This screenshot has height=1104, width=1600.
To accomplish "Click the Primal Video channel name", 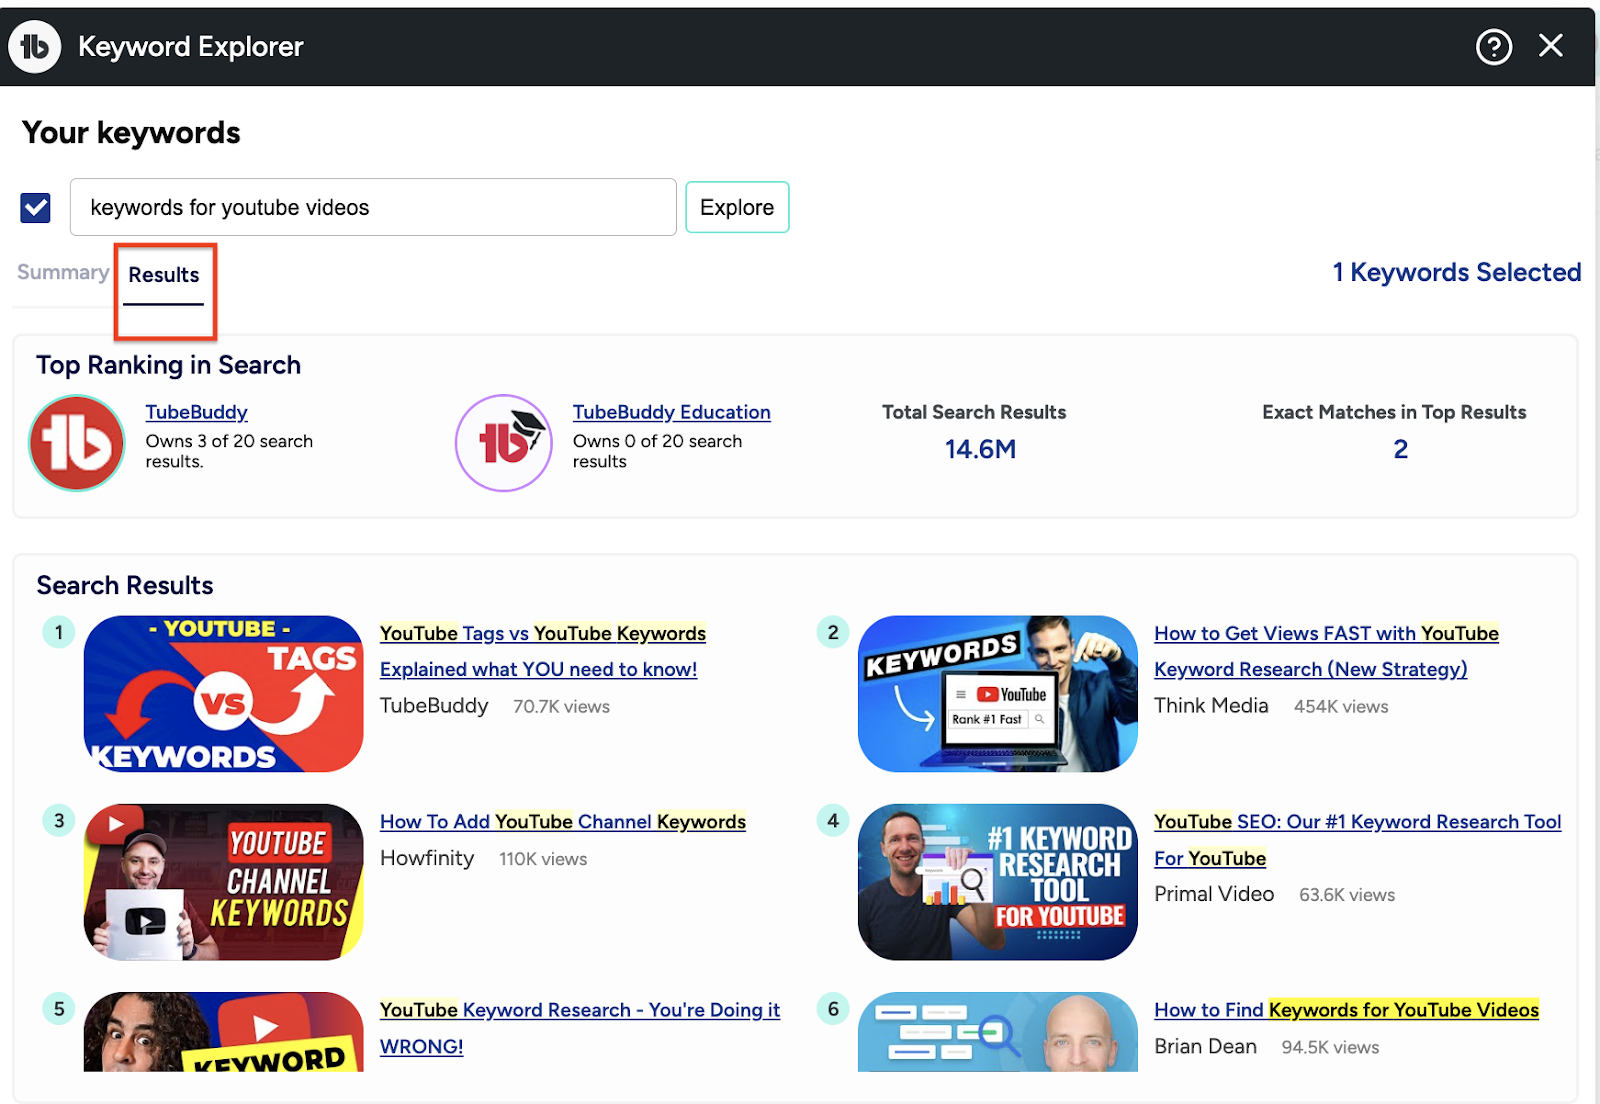I will 1214,894.
